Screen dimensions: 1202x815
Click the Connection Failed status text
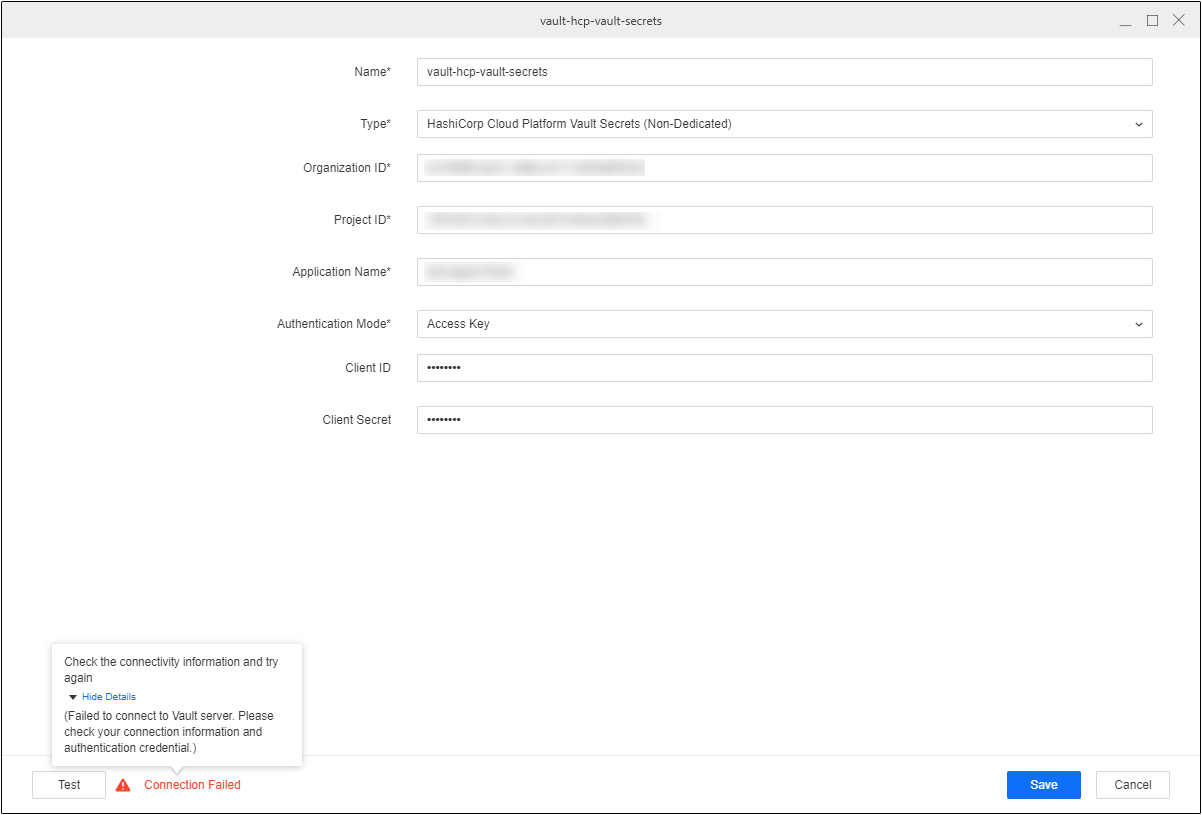[x=192, y=785]
